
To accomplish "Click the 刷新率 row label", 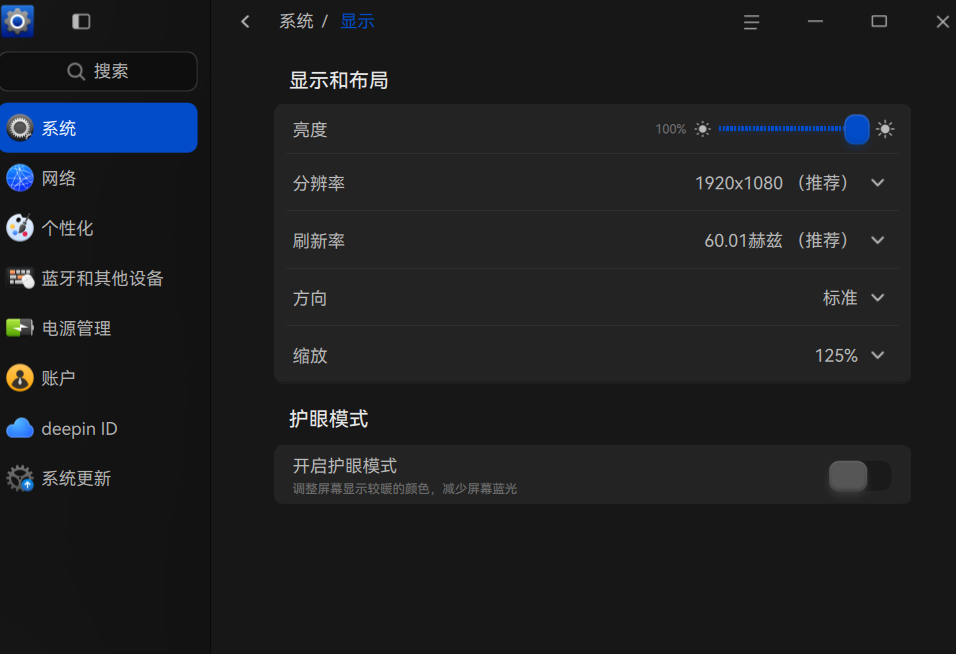I will click(x=318, y=241).
